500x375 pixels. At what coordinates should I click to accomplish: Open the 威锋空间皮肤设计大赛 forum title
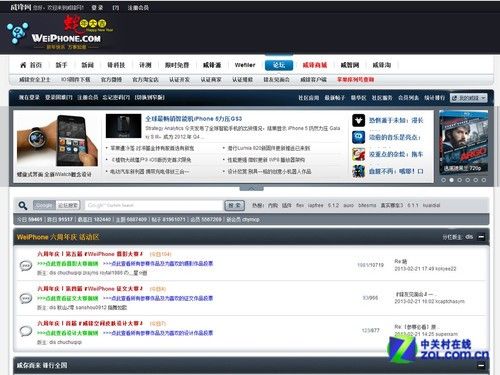(90, 323)
